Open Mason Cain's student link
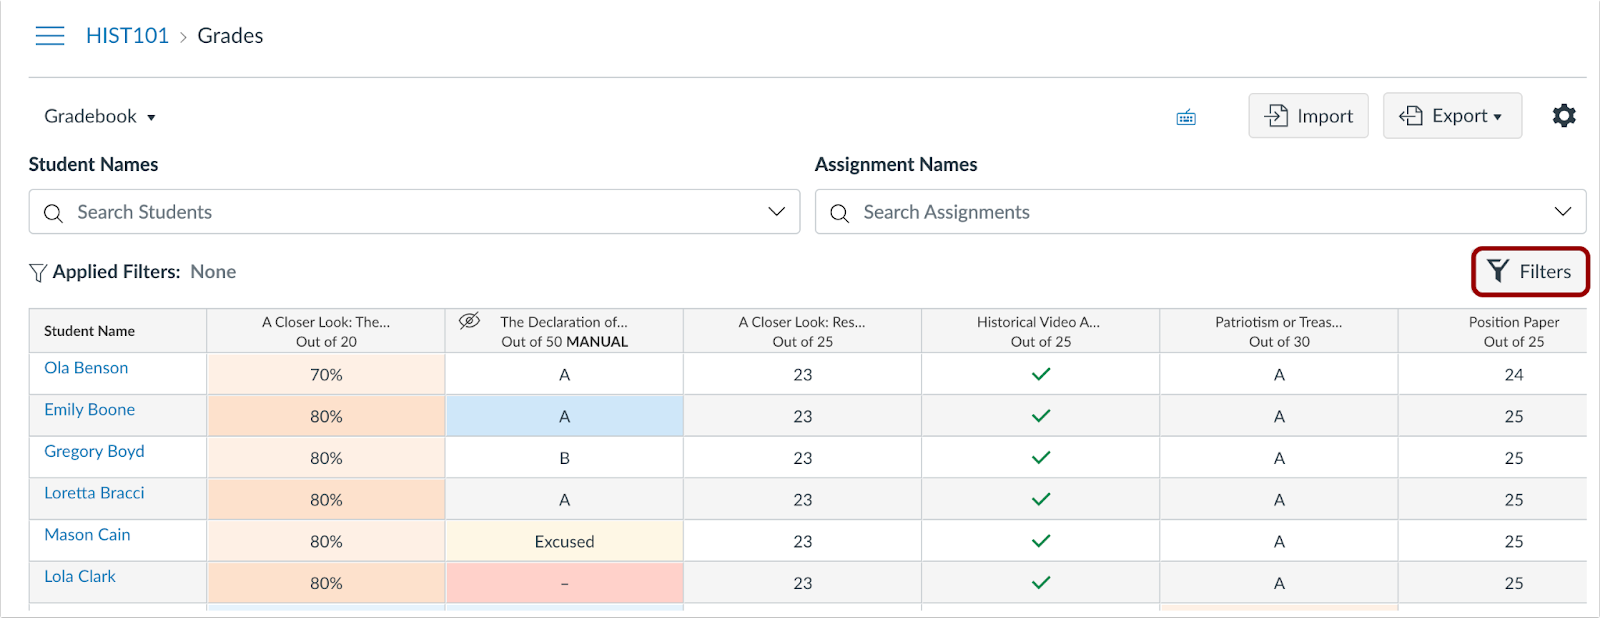The image size is (1600, 618). [x=87, y=535]
